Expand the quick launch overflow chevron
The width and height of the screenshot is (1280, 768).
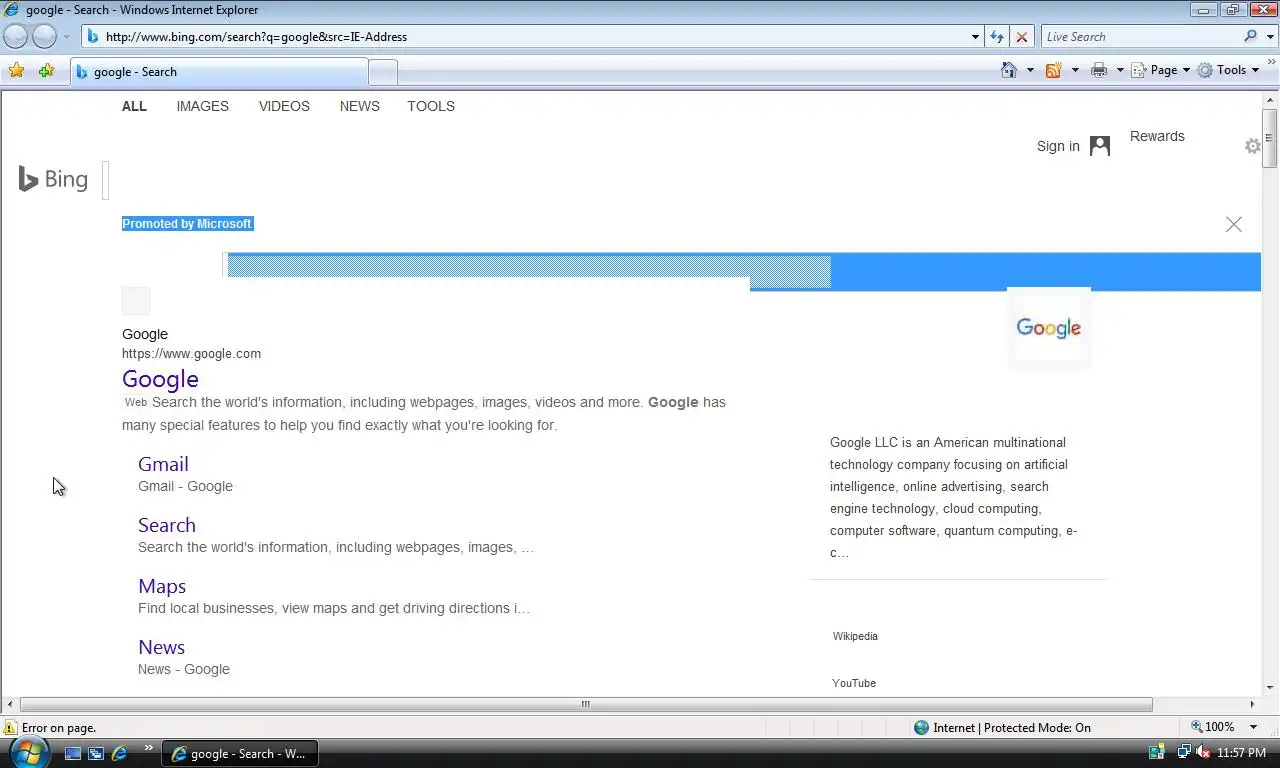(149, 747)
